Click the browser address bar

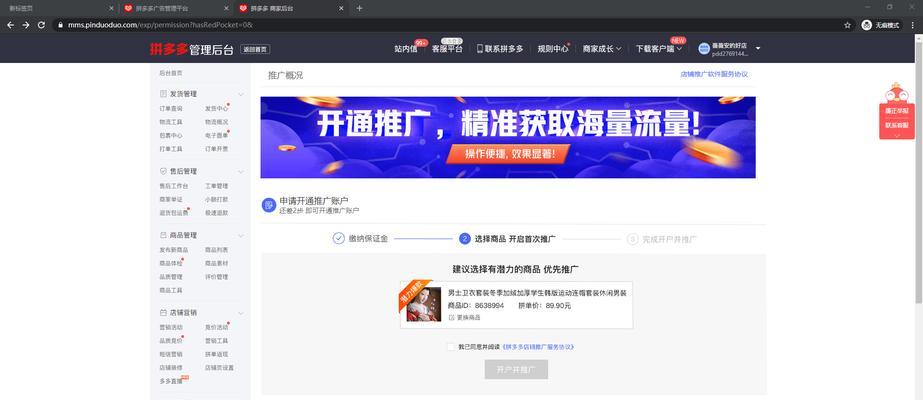coord(447,25)
